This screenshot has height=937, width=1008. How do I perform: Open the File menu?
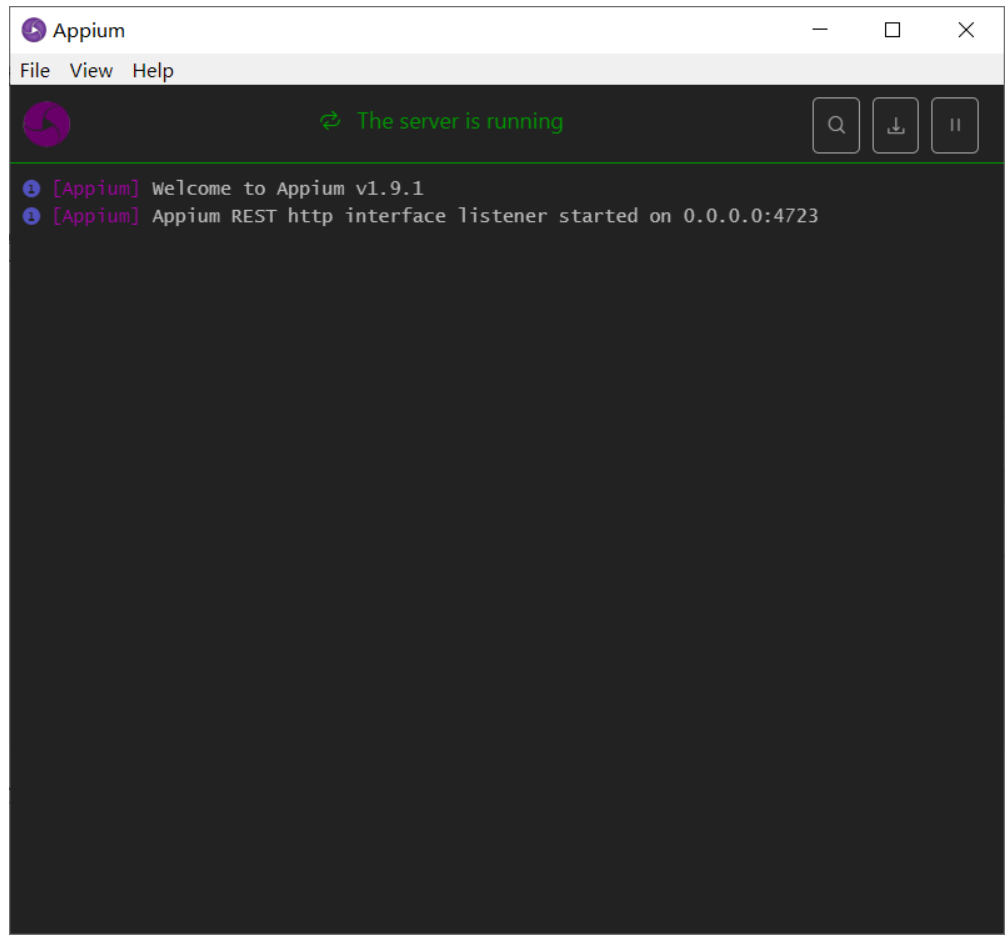(35, 70)
